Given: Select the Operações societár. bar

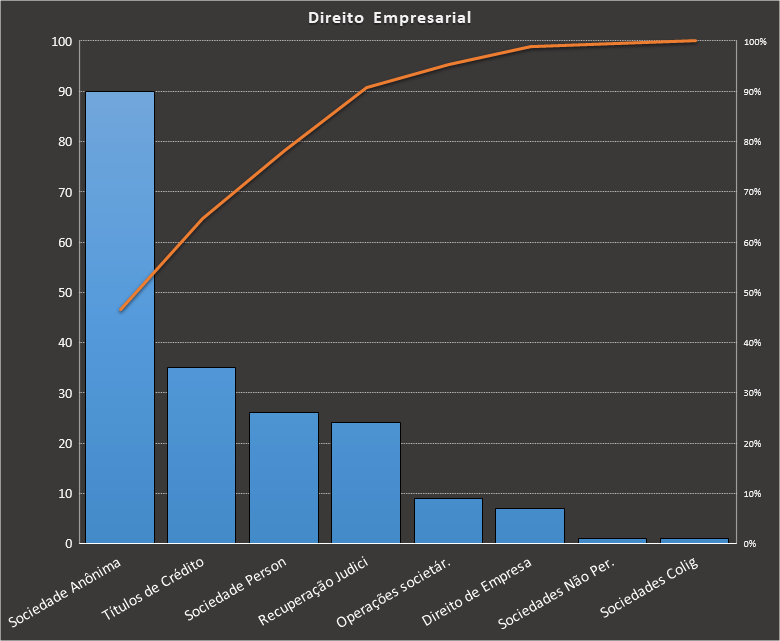Looking at the screenshot, I should coord(447,521).
